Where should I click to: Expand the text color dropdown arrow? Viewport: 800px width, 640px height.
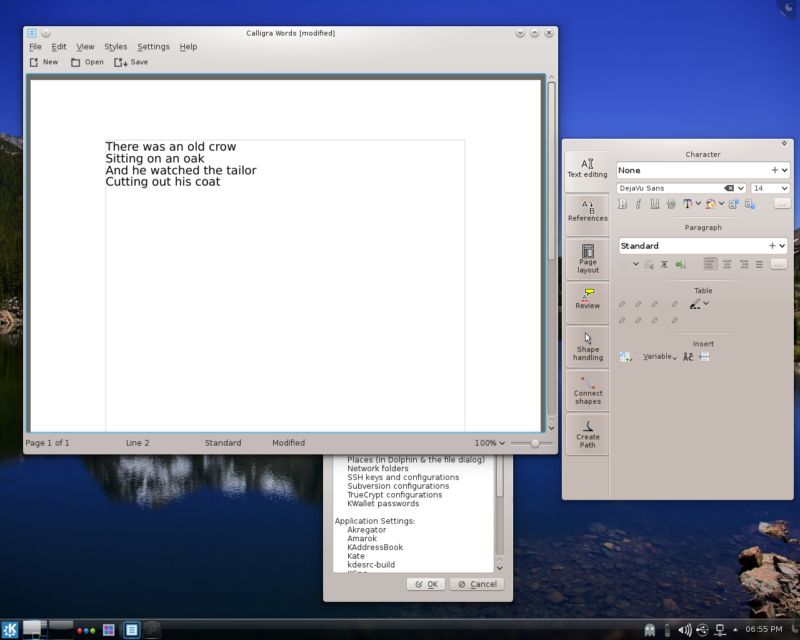pos(698,203)
